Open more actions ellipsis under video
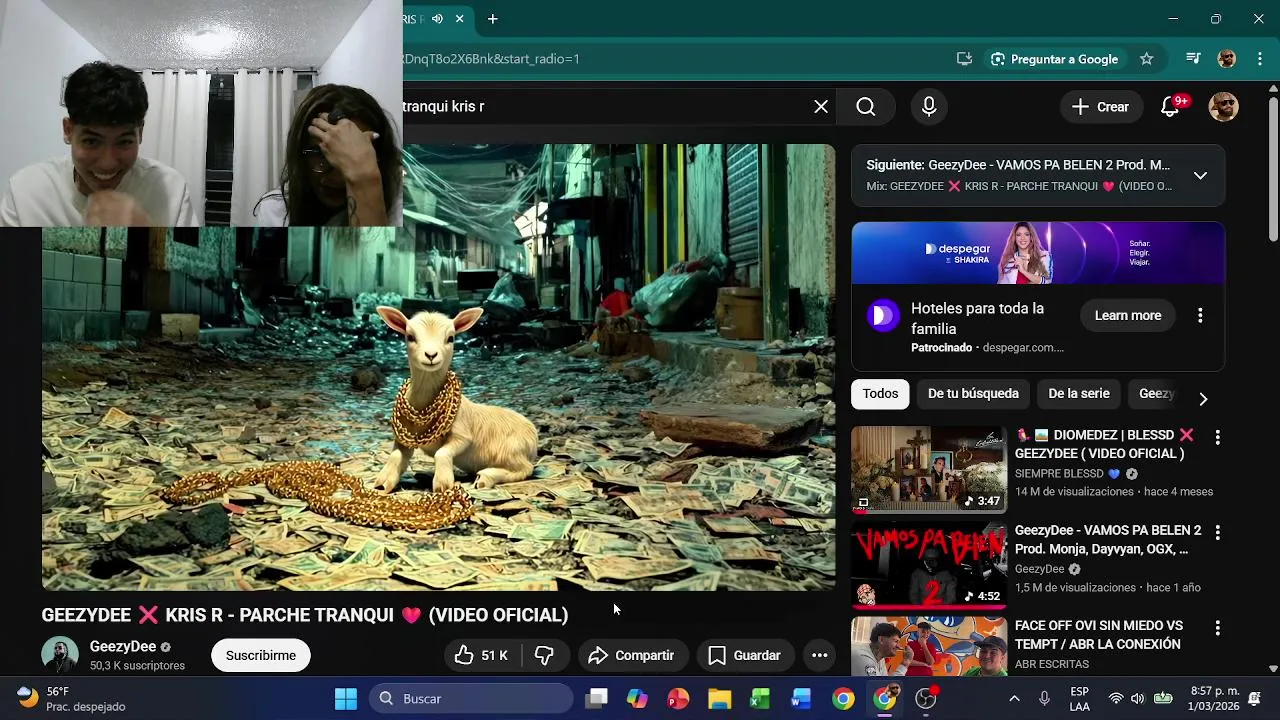Viewport: 1280px width, 720px height. 819,656
